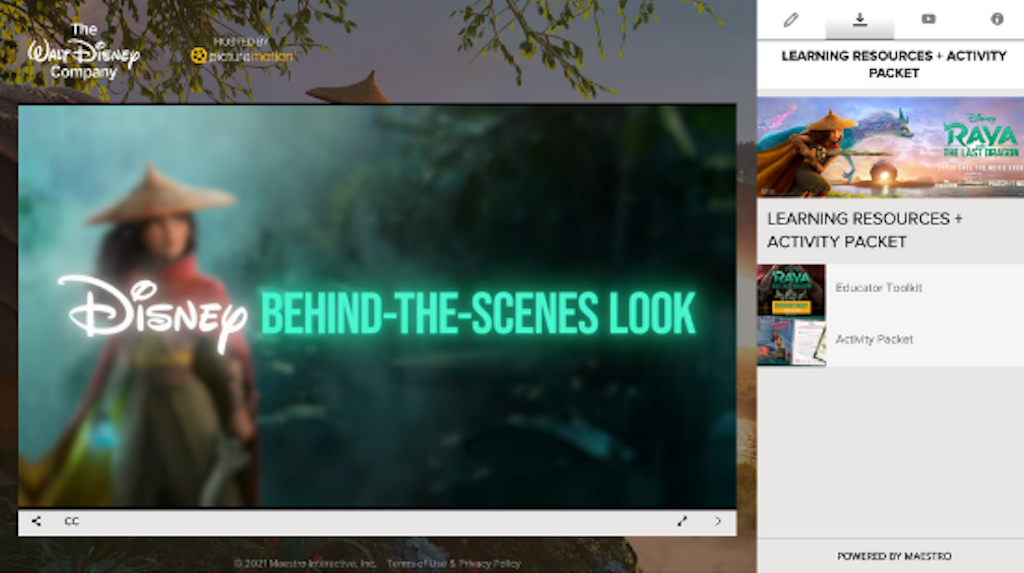Select the download resources tab icon
The image size is (1024, 573).
[x=859, y=19]
